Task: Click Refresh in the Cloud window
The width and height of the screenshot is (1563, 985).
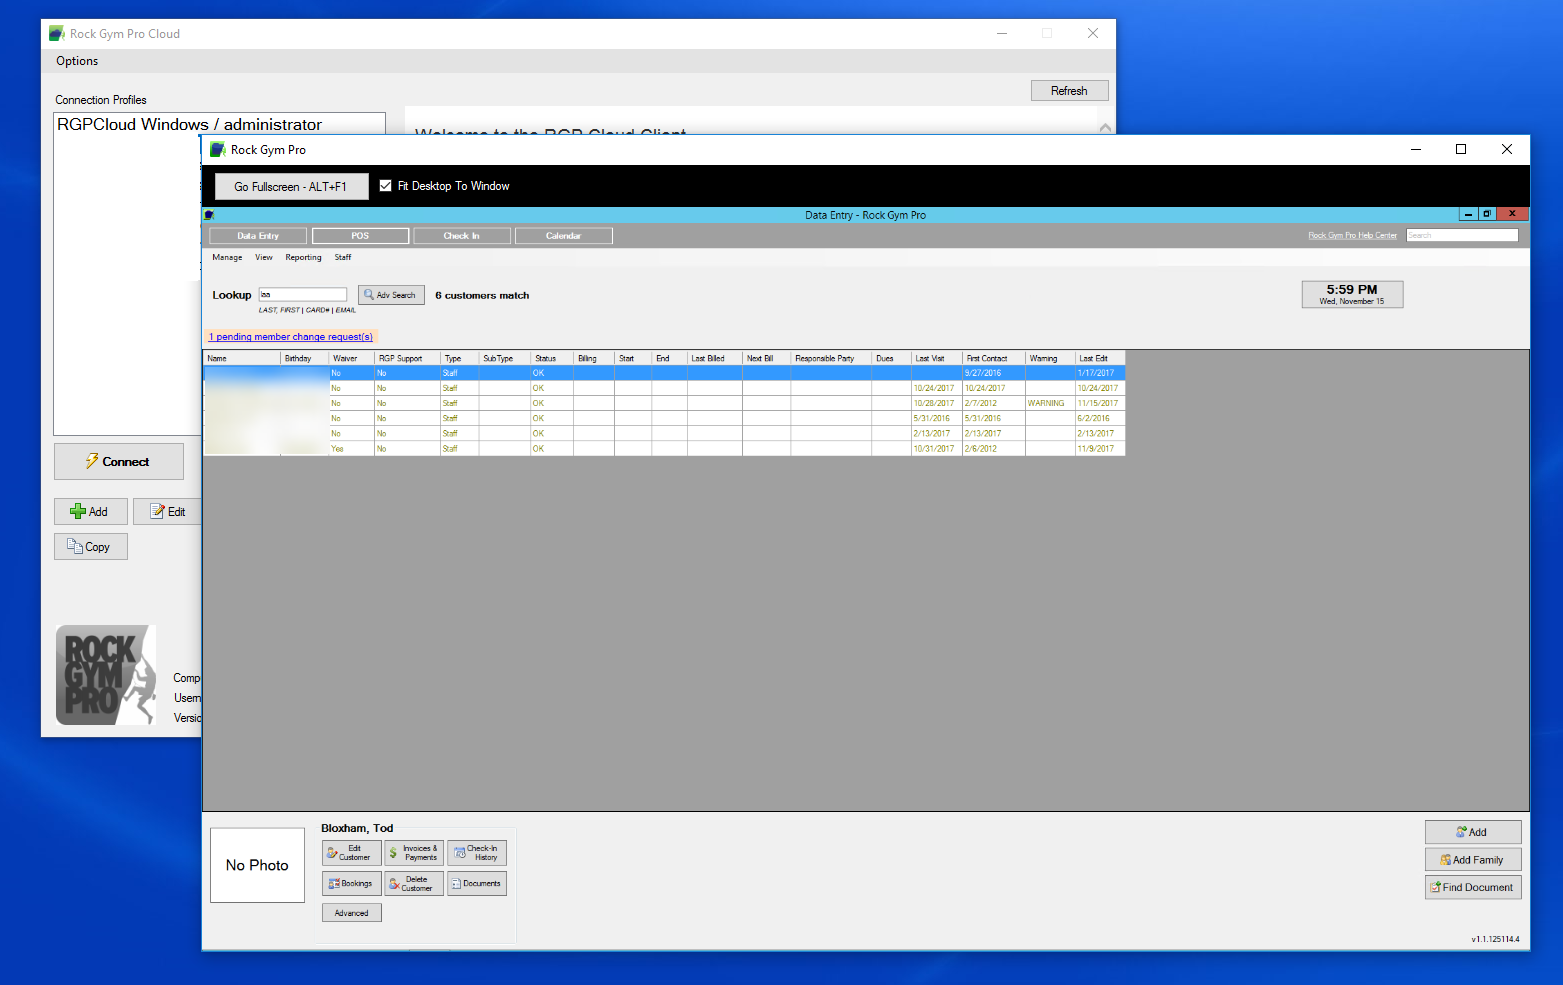Action: click(x=1070, y=91)
